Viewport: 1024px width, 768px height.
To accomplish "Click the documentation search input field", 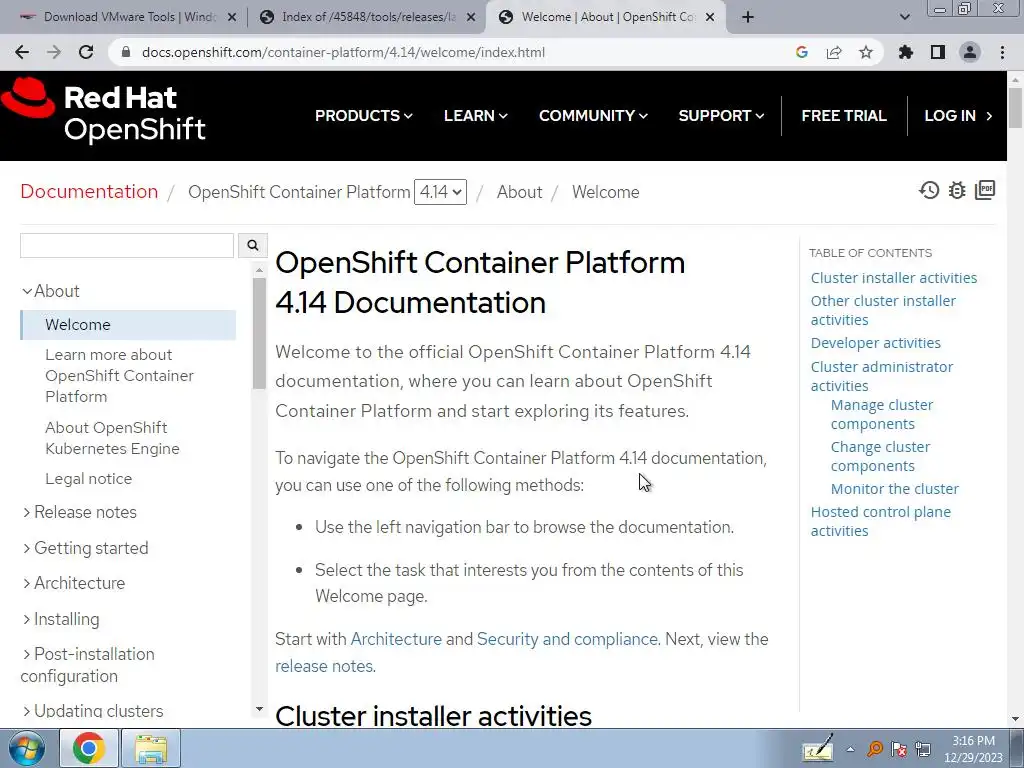I will pyautogui.click(x=127, y=246).
